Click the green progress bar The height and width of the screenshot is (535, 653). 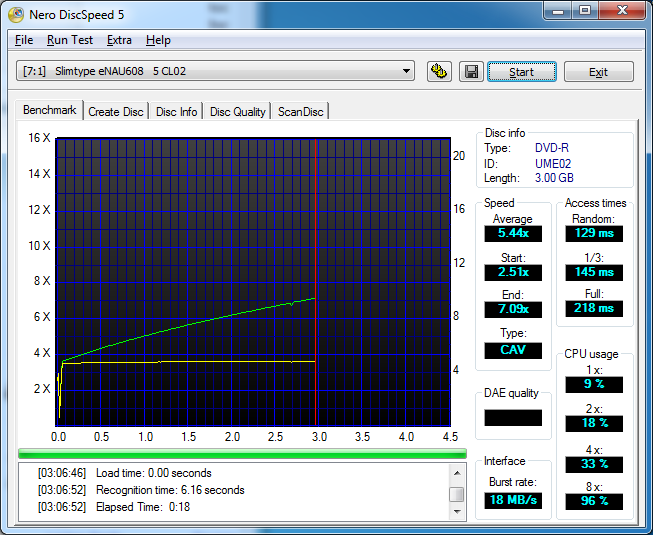(242, 453)
